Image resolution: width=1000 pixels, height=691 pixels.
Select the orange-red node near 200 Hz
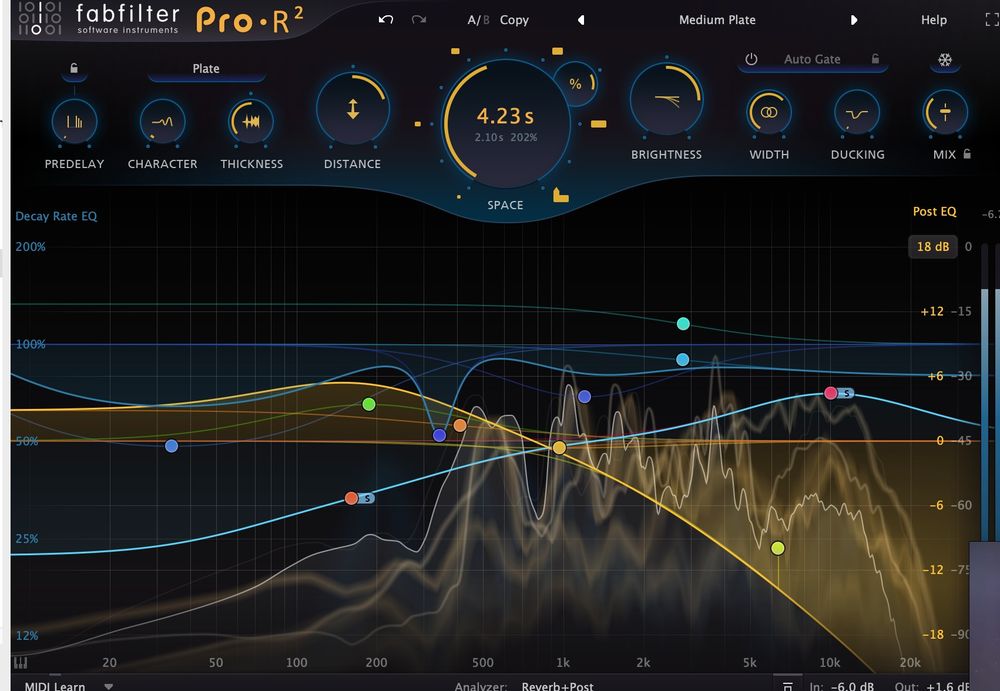tap(351, 498)
